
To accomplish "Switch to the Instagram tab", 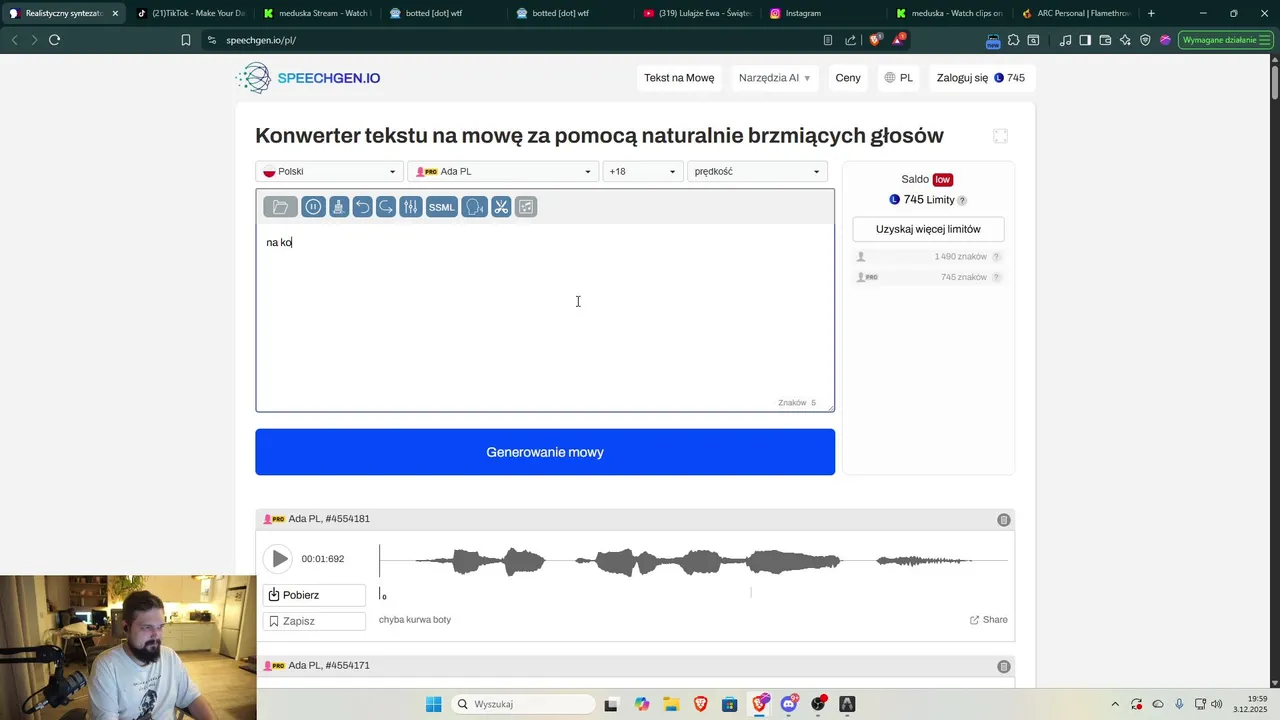I will coord(822,13).
